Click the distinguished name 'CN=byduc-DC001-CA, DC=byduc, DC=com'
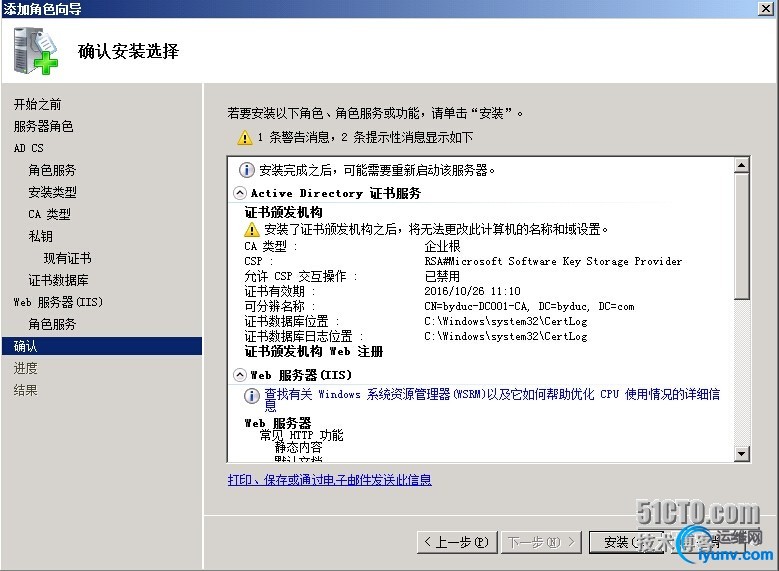The width and height of the screenshot is (779, 571). click(x=529, y=307)
